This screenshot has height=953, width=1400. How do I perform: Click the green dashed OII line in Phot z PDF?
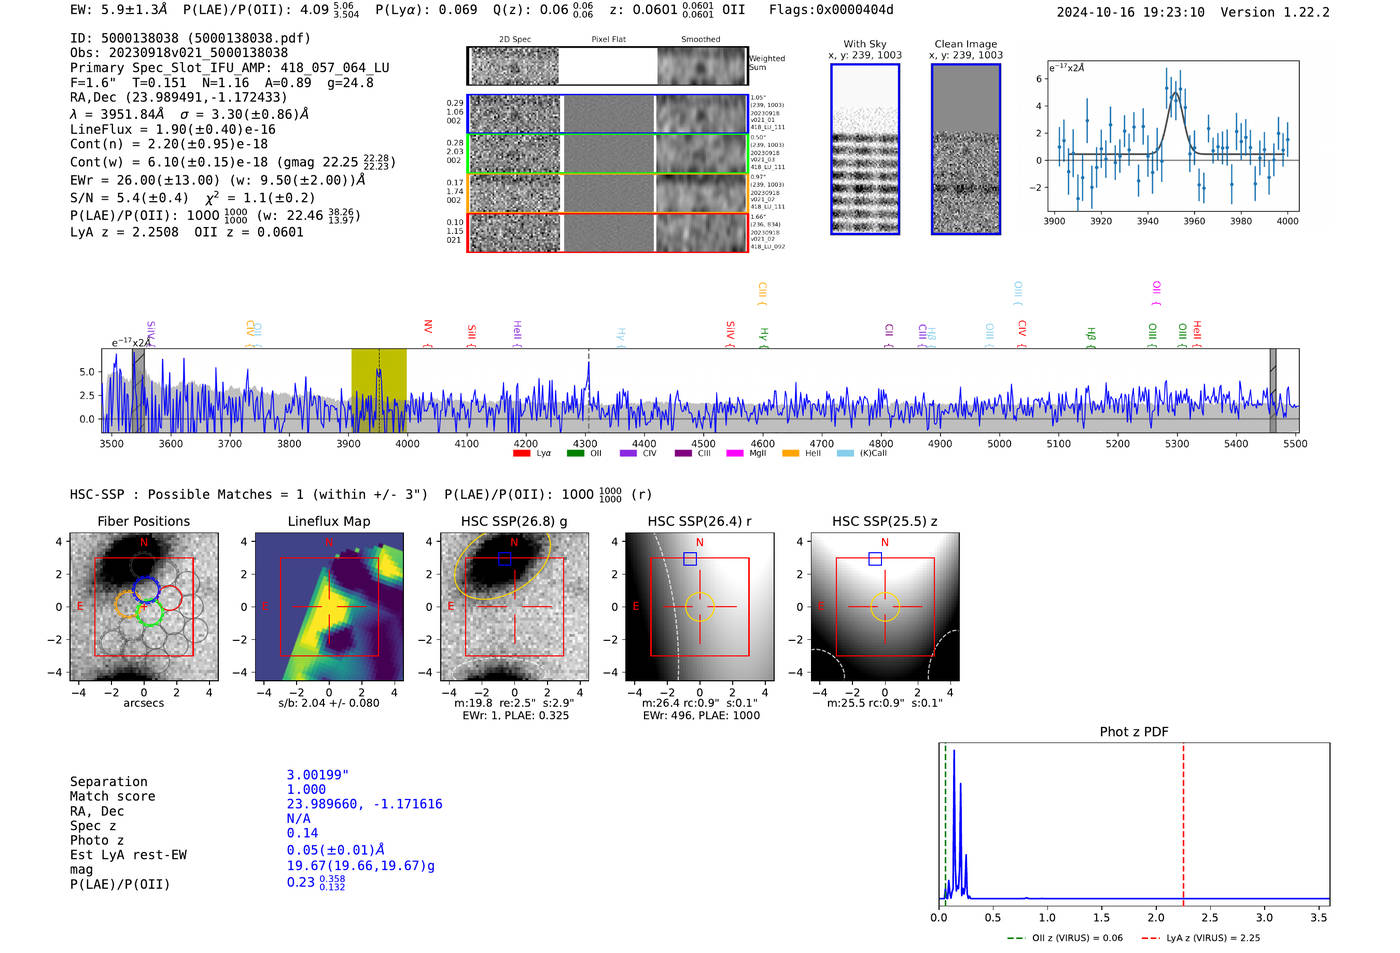pyautogui.click(x=945, y=824)
